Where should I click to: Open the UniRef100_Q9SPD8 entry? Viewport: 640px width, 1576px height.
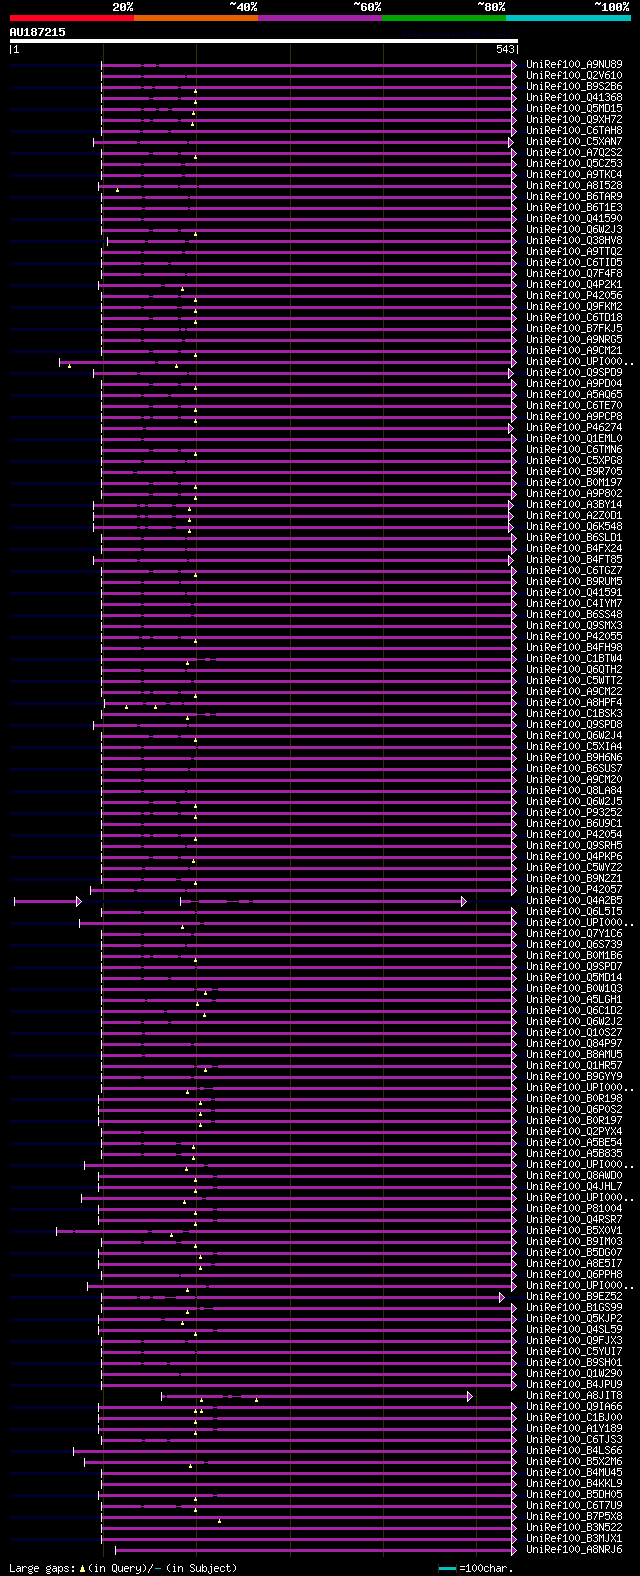574,725
